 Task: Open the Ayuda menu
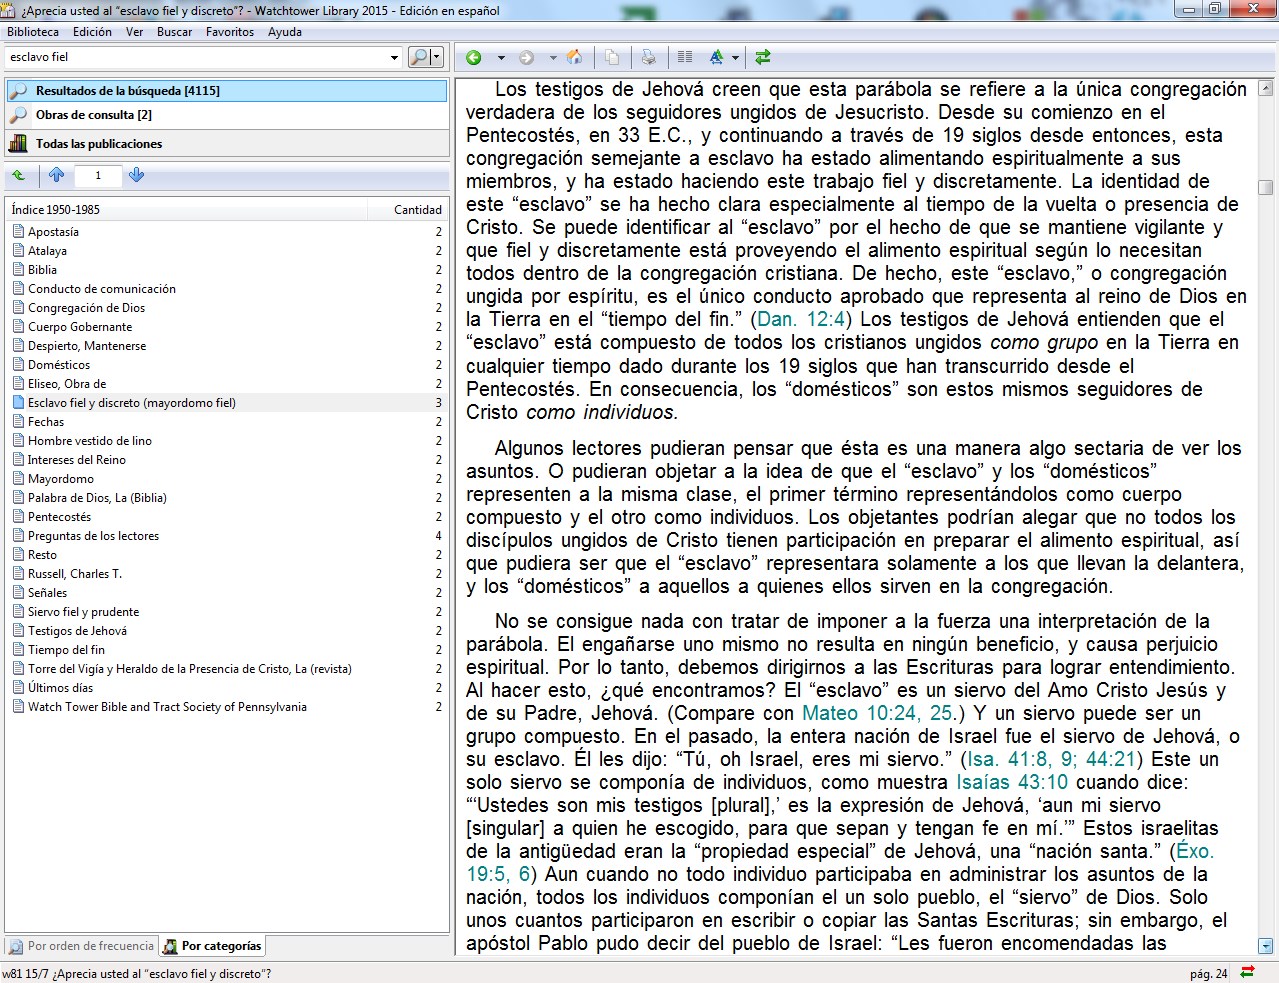coord(285,32)
